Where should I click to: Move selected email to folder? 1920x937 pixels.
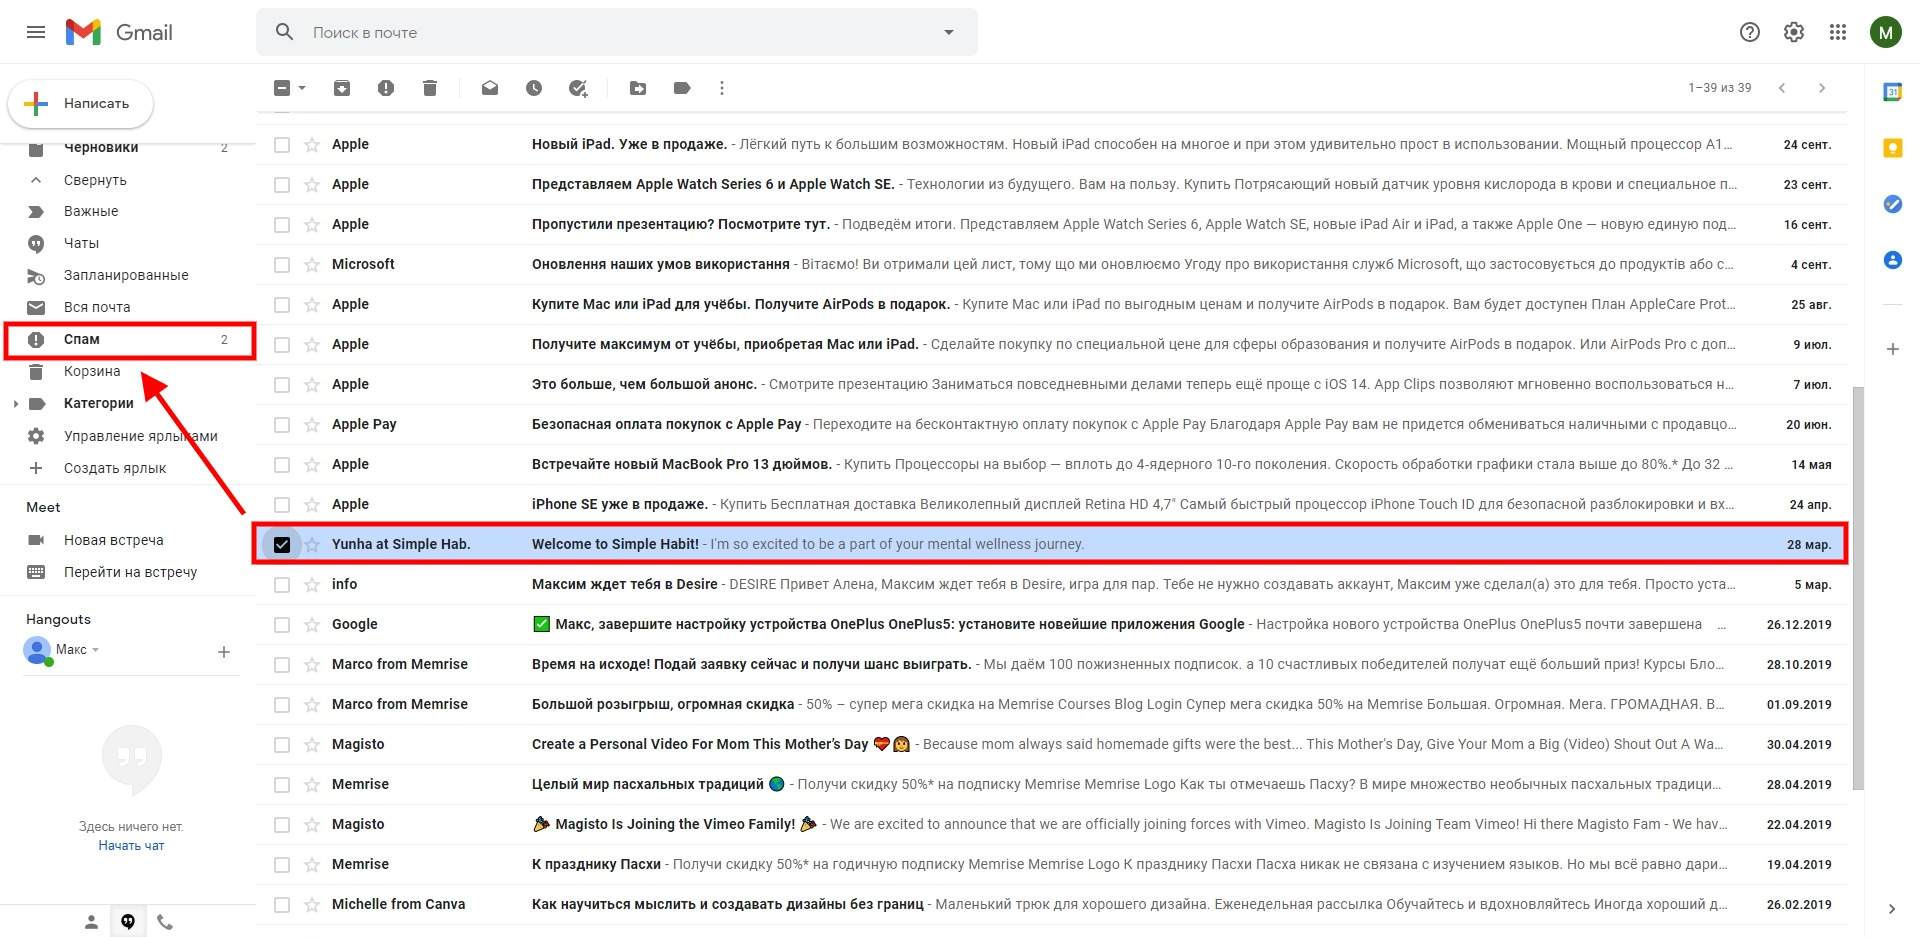tap(638, 88)
